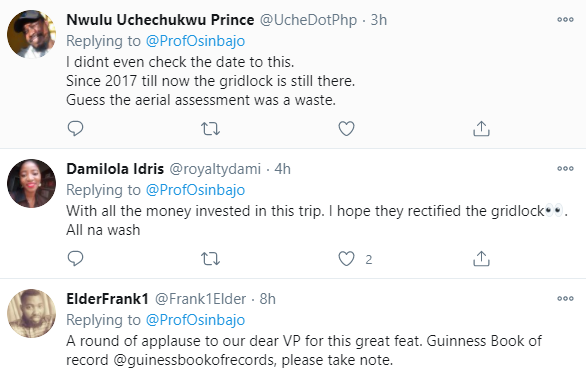Share Damilola Idris's tweet
Screen dimensions: 586x378
pyautogui.click(x=481, y=258)
